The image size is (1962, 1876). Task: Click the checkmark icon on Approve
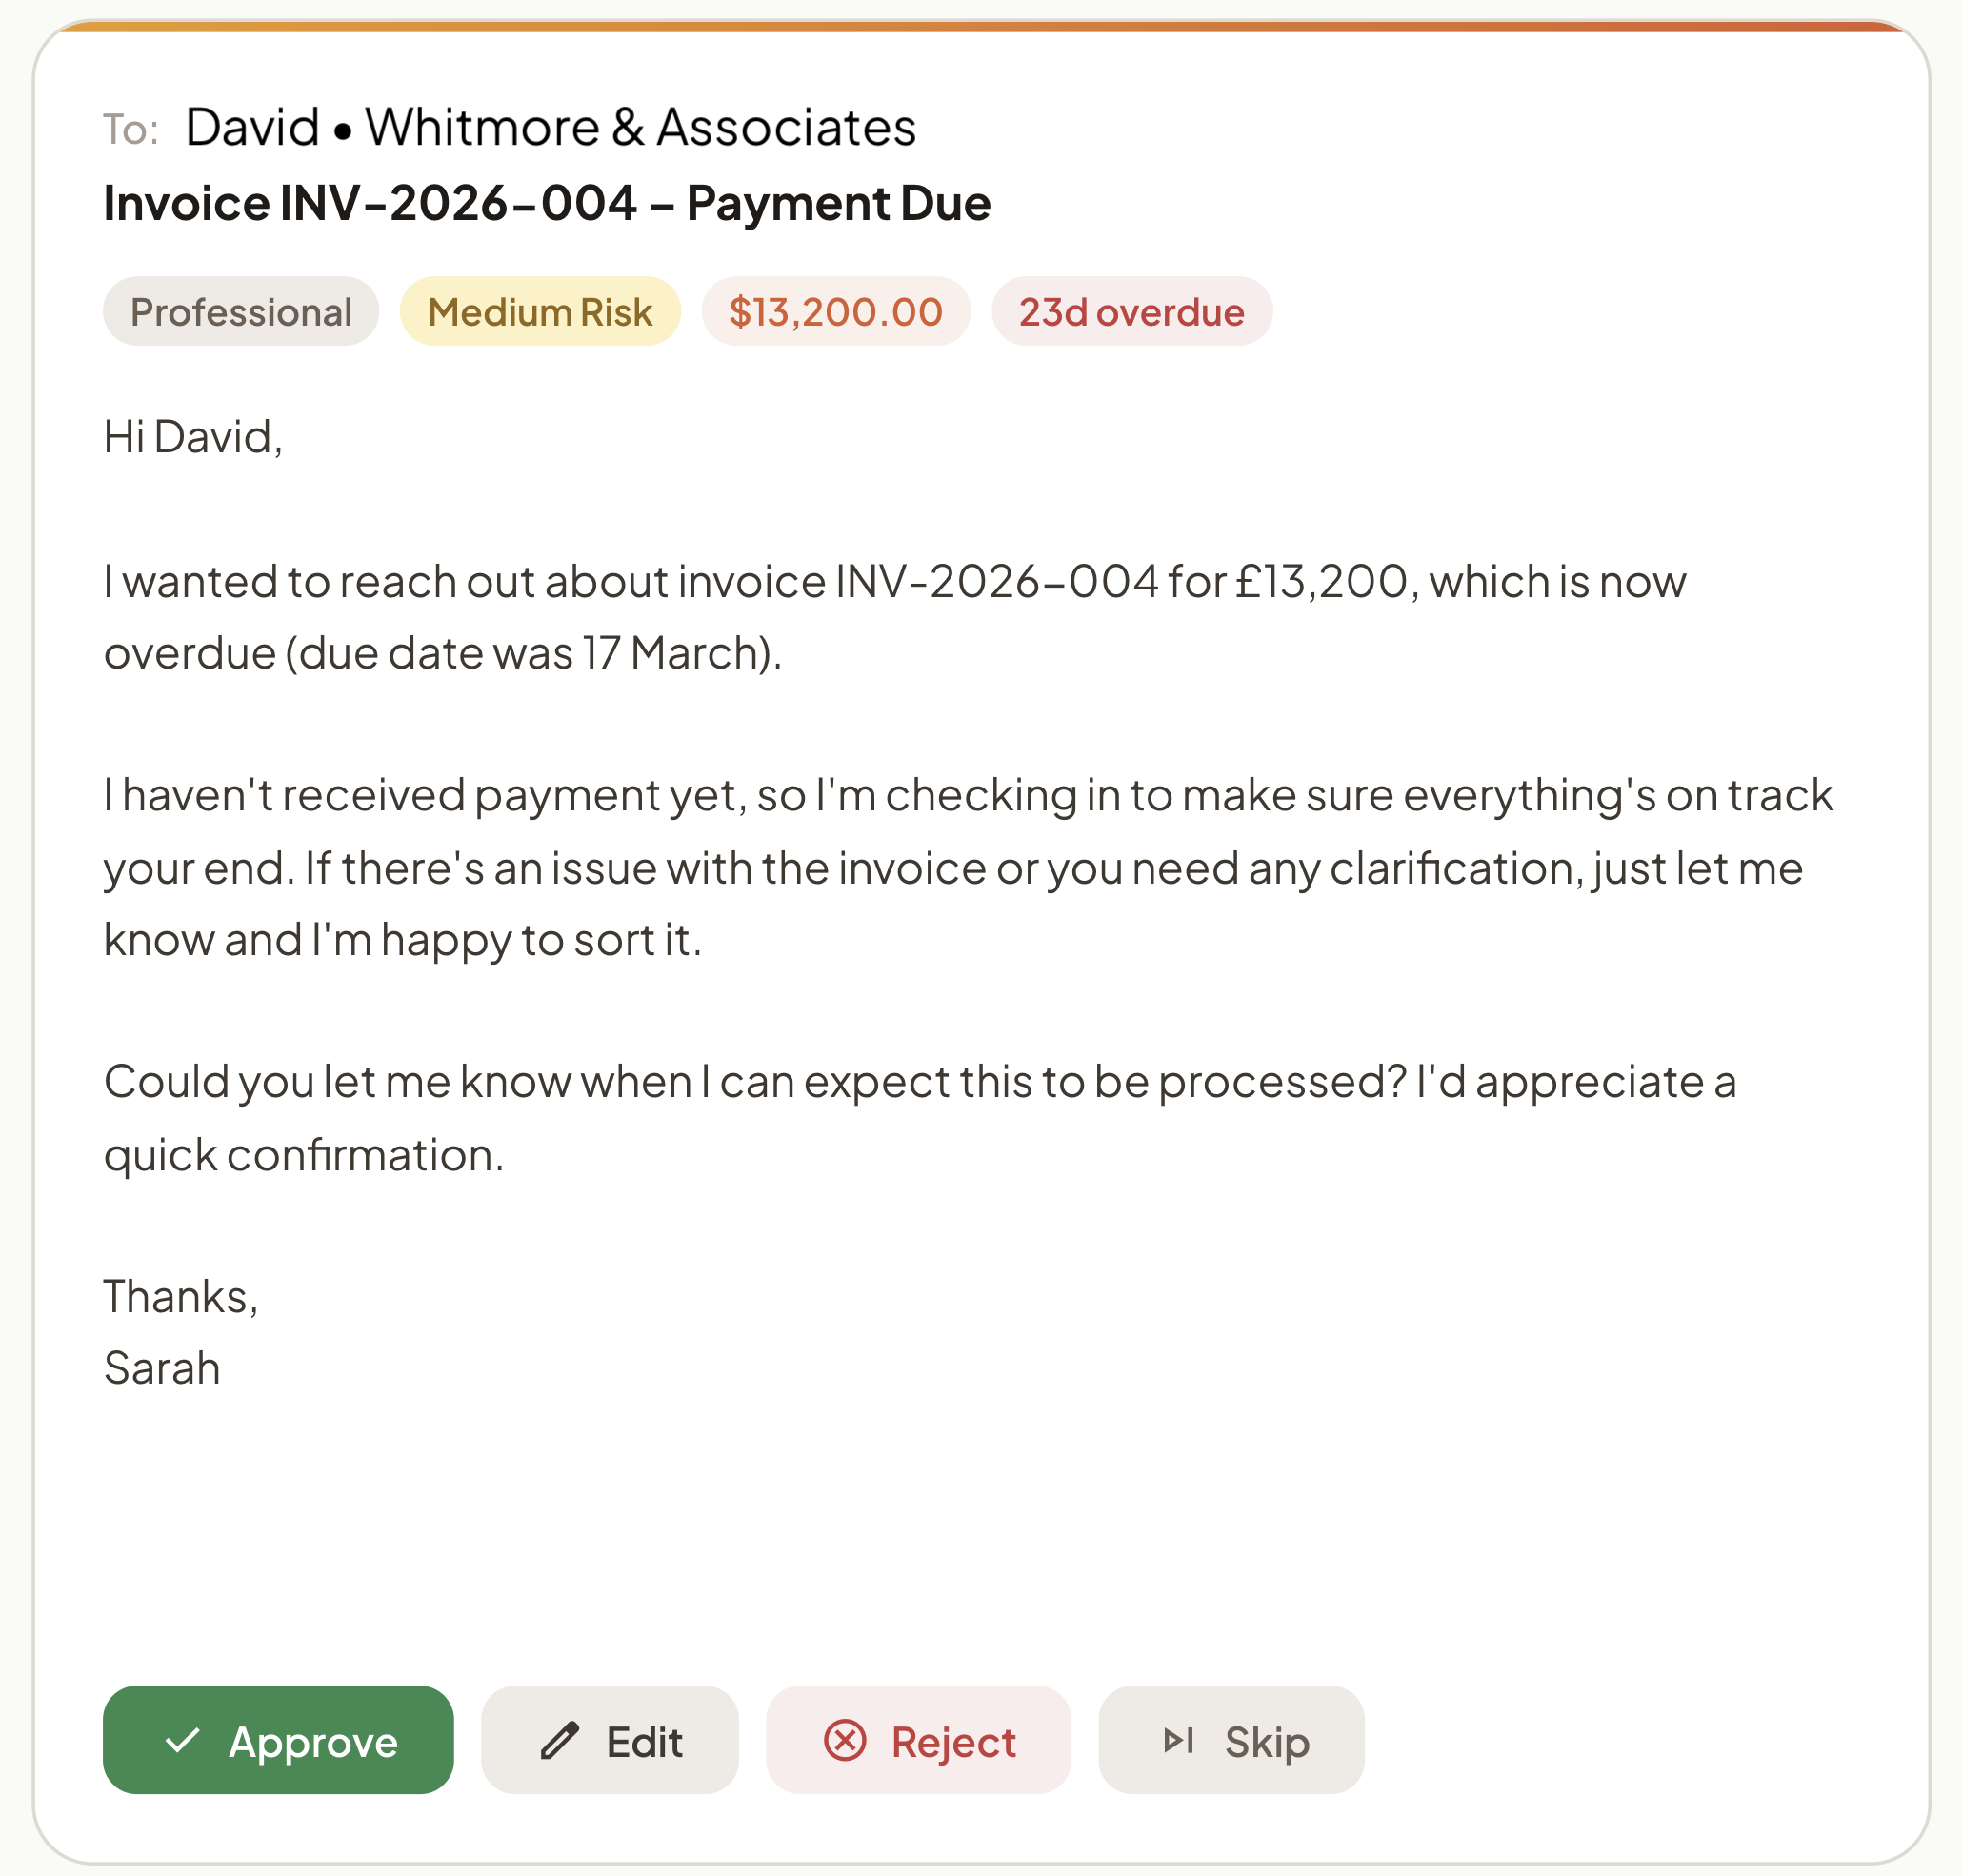(x=183, y=1741)
